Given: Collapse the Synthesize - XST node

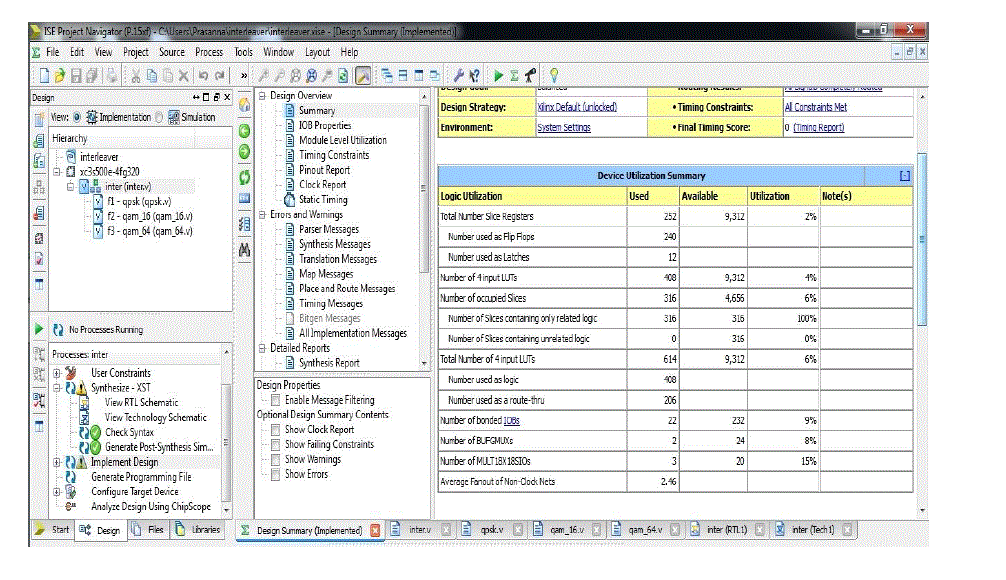Looking at the screenshot, I should pos(57,388).
